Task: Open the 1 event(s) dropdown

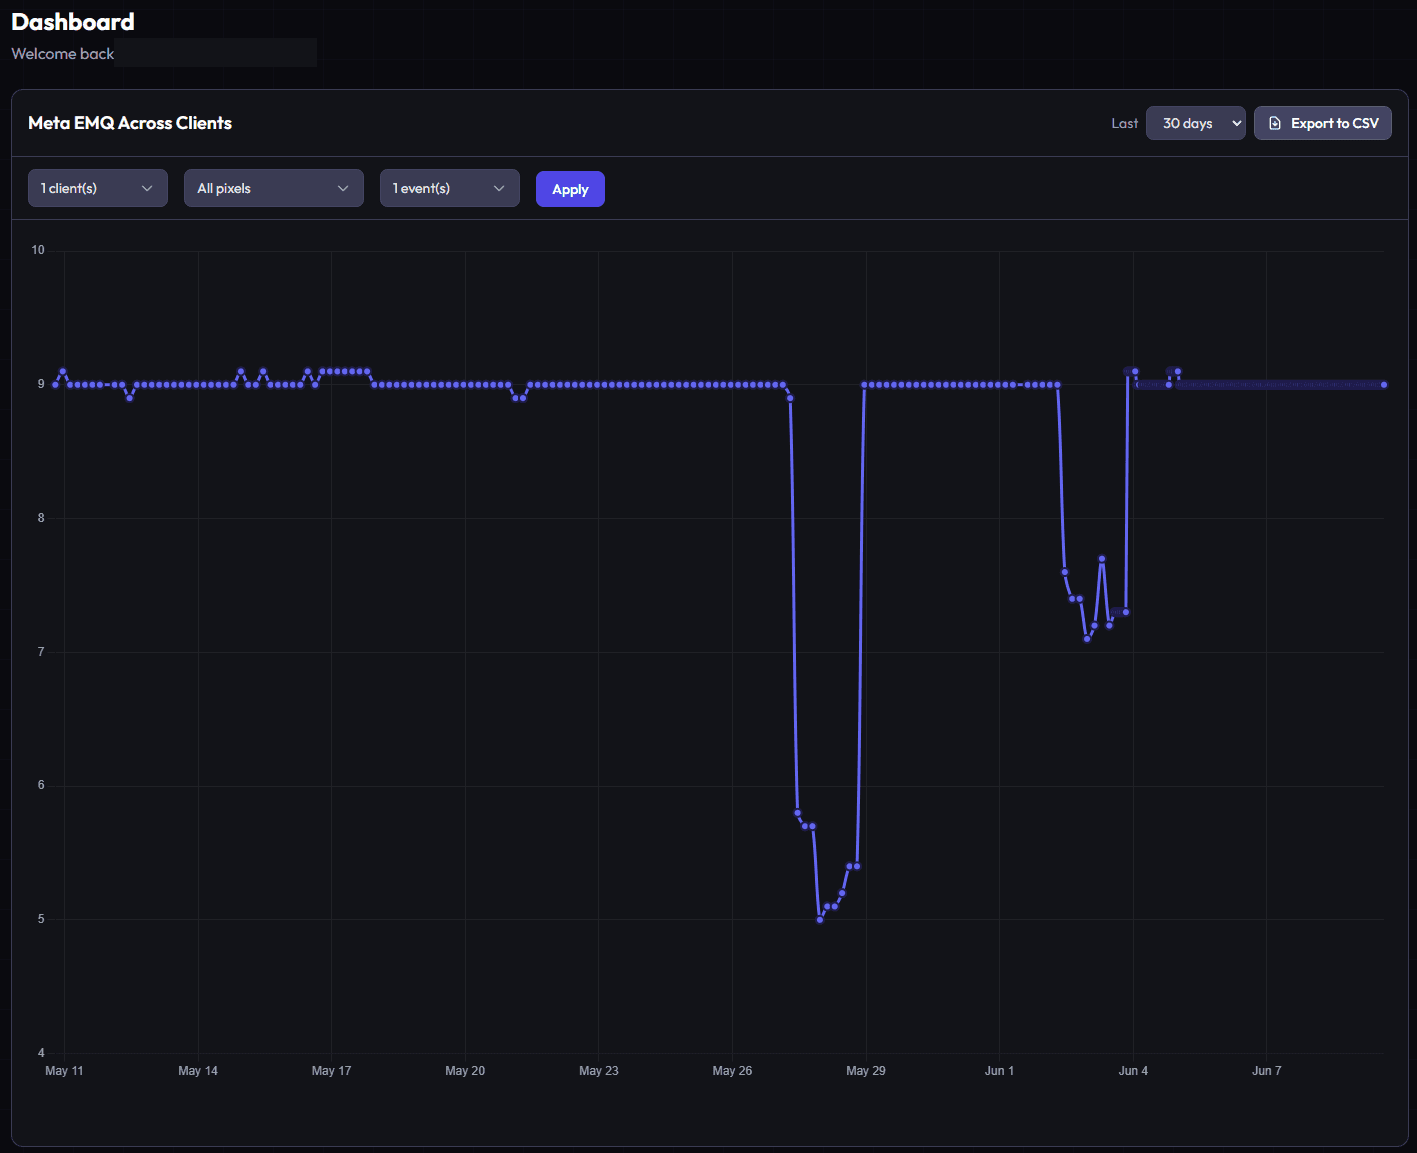Action: 450,188
